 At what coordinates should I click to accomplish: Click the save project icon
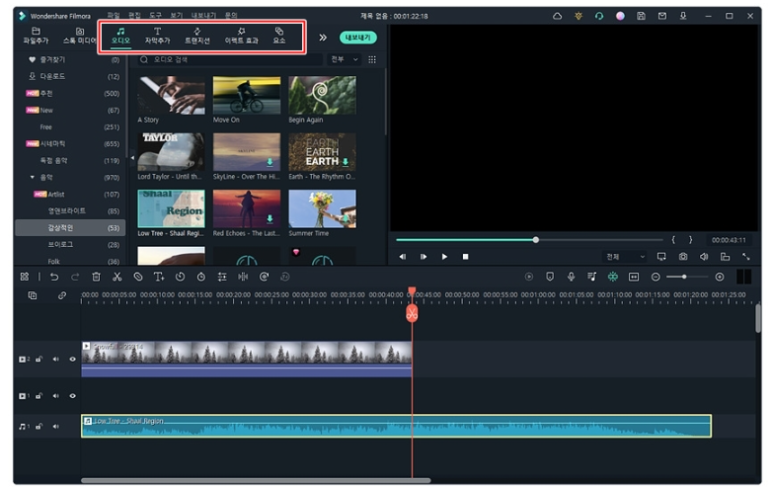click(x=641, y=16)
